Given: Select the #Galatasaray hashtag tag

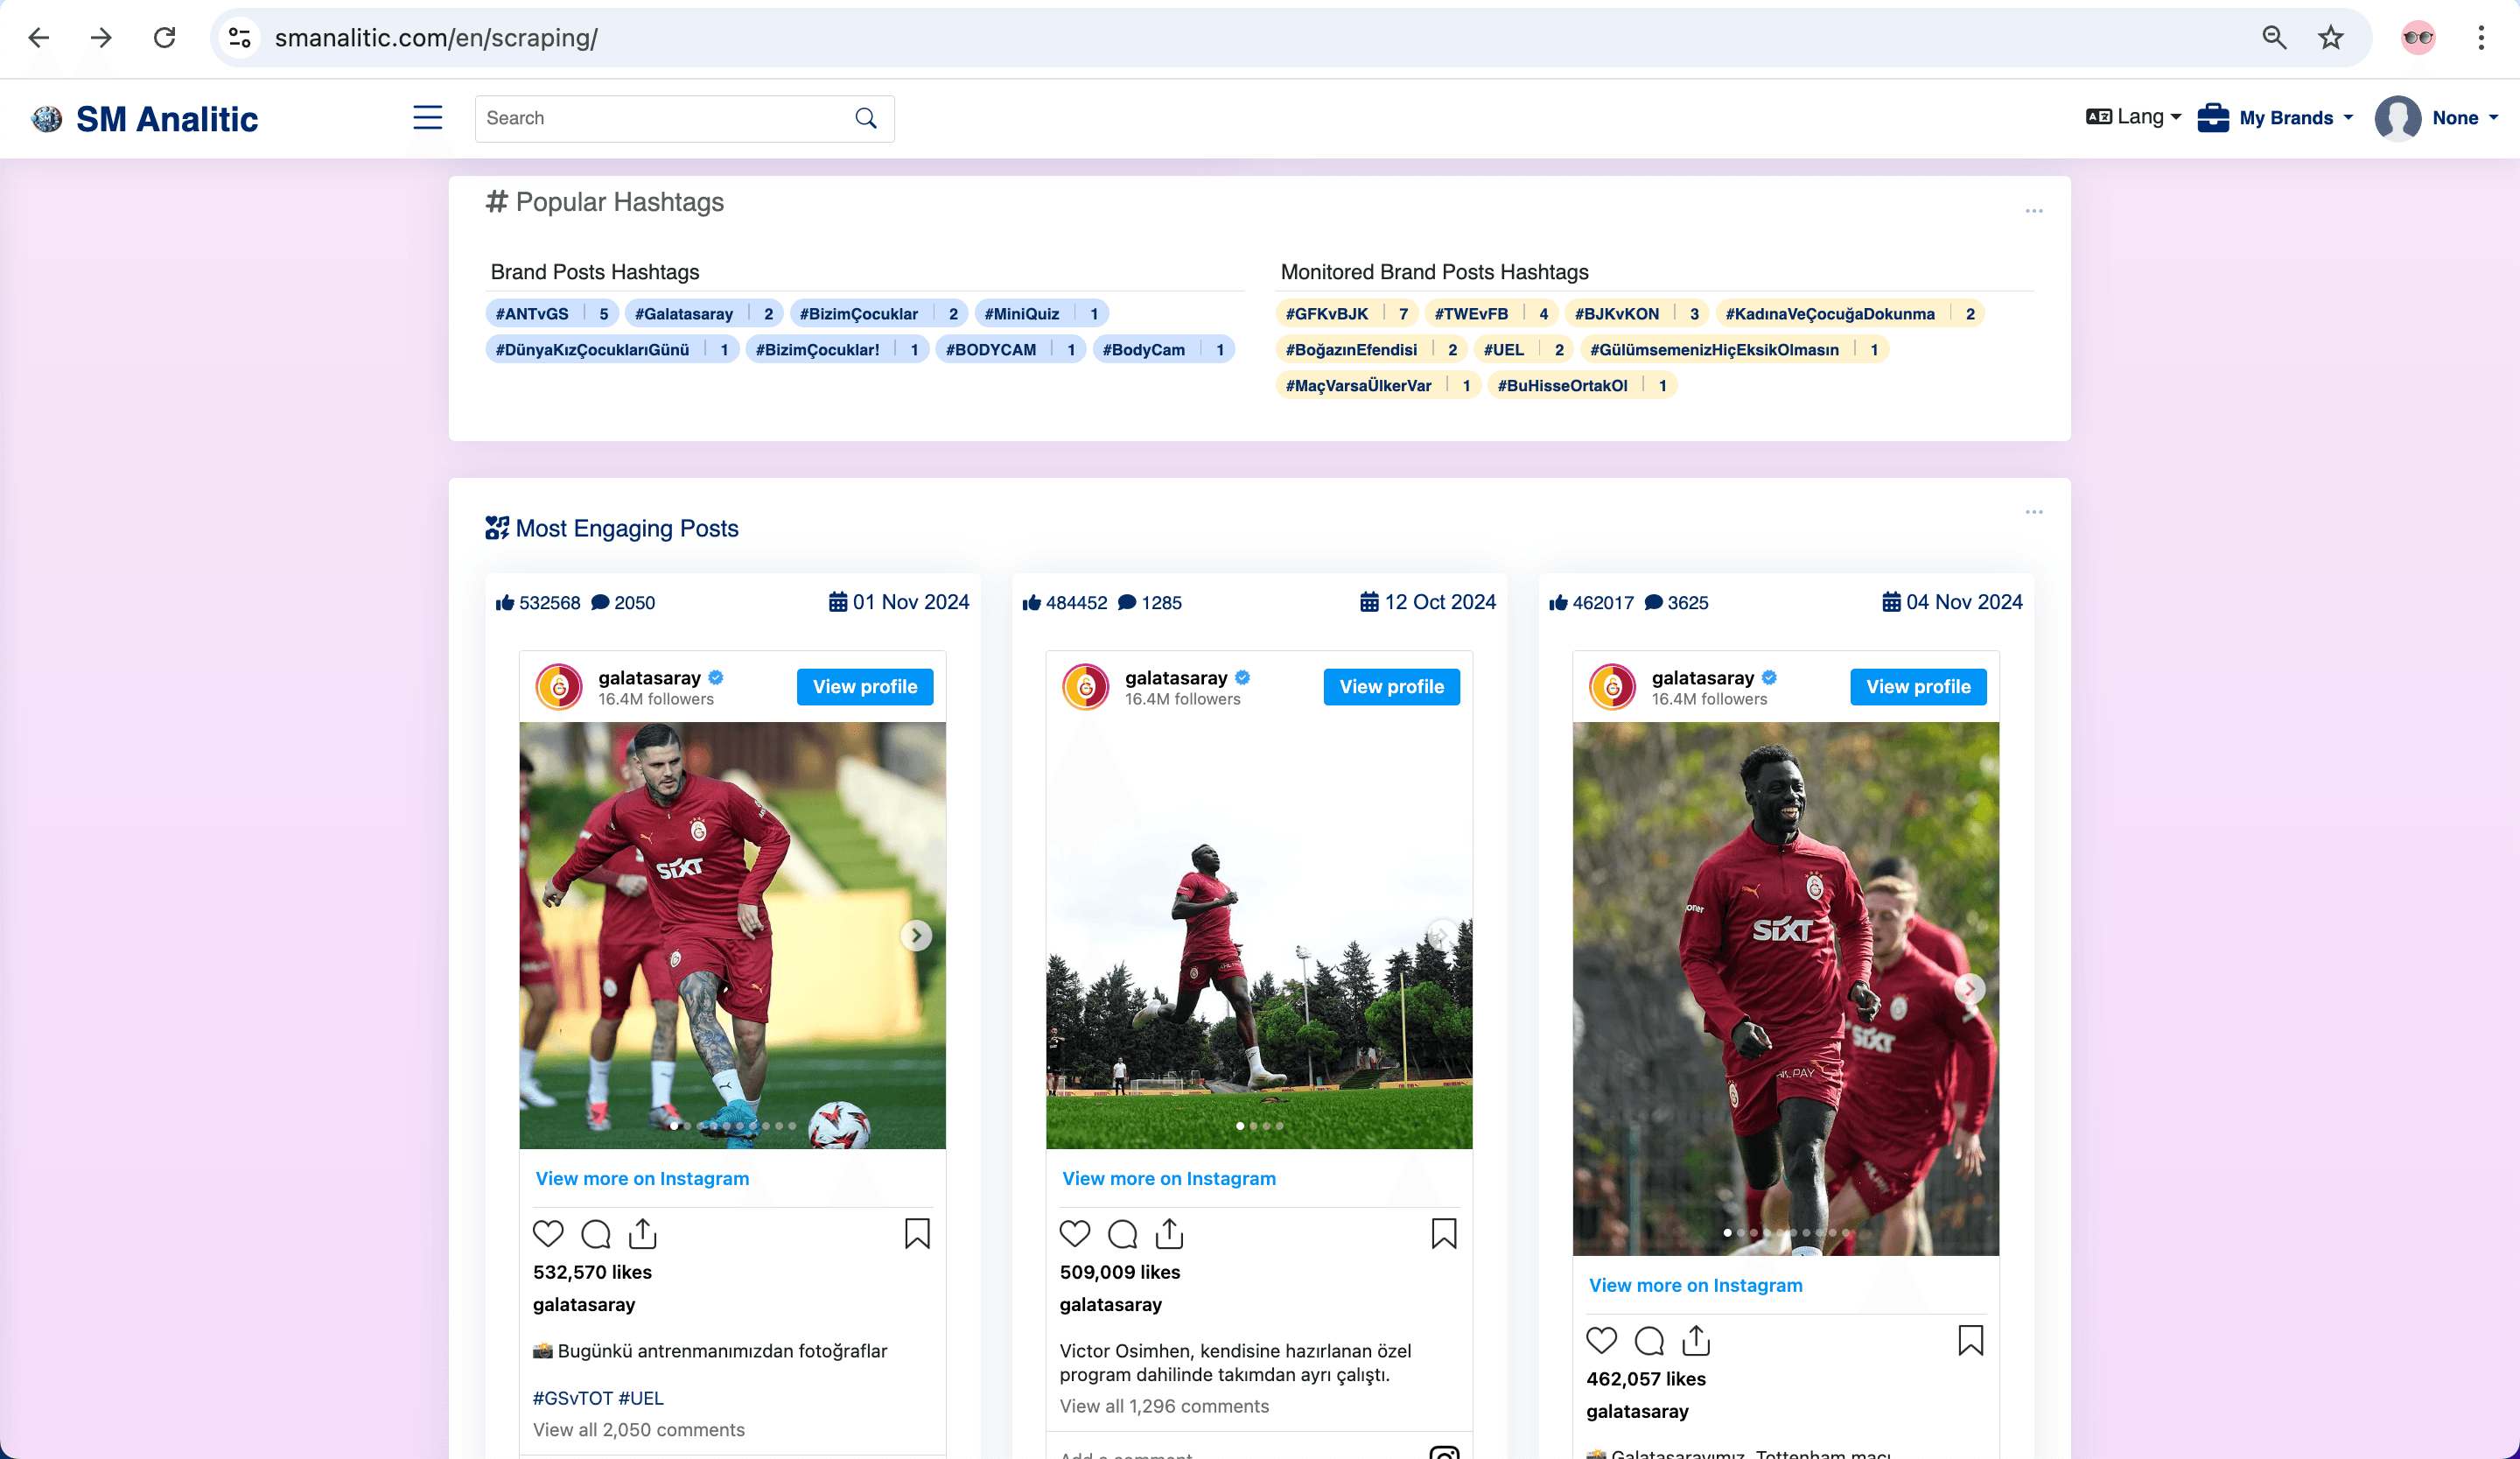Looking at the screenshot, I should [704, 314].
